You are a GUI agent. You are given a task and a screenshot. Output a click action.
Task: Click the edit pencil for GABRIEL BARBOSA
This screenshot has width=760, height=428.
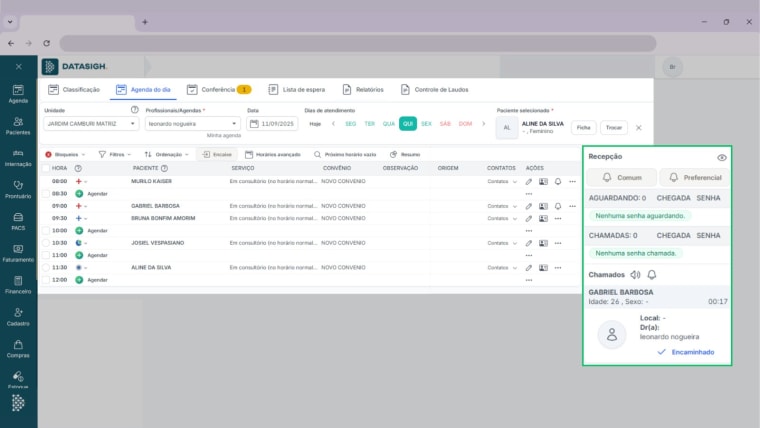[529, 206]
